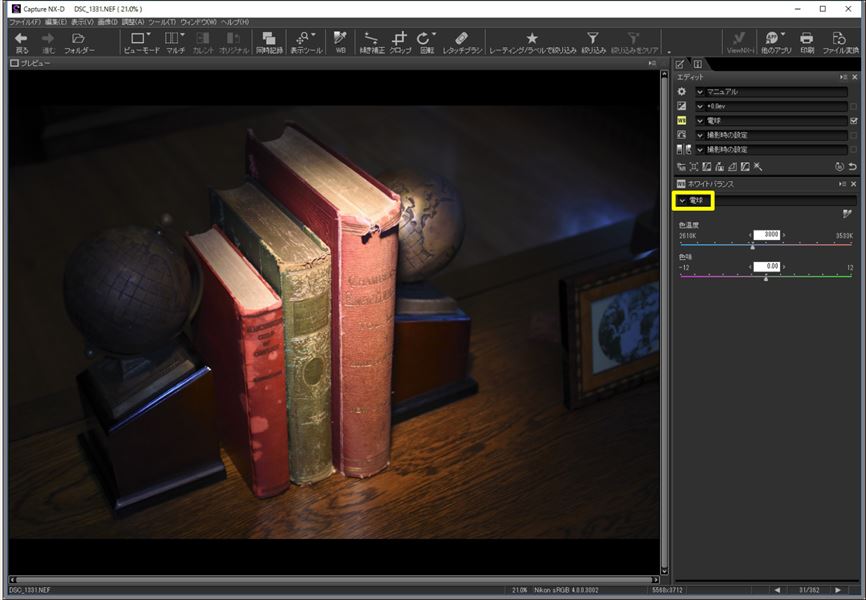Go to the next image arrow
Screen dimensions: 866x600
click(838, 590)
